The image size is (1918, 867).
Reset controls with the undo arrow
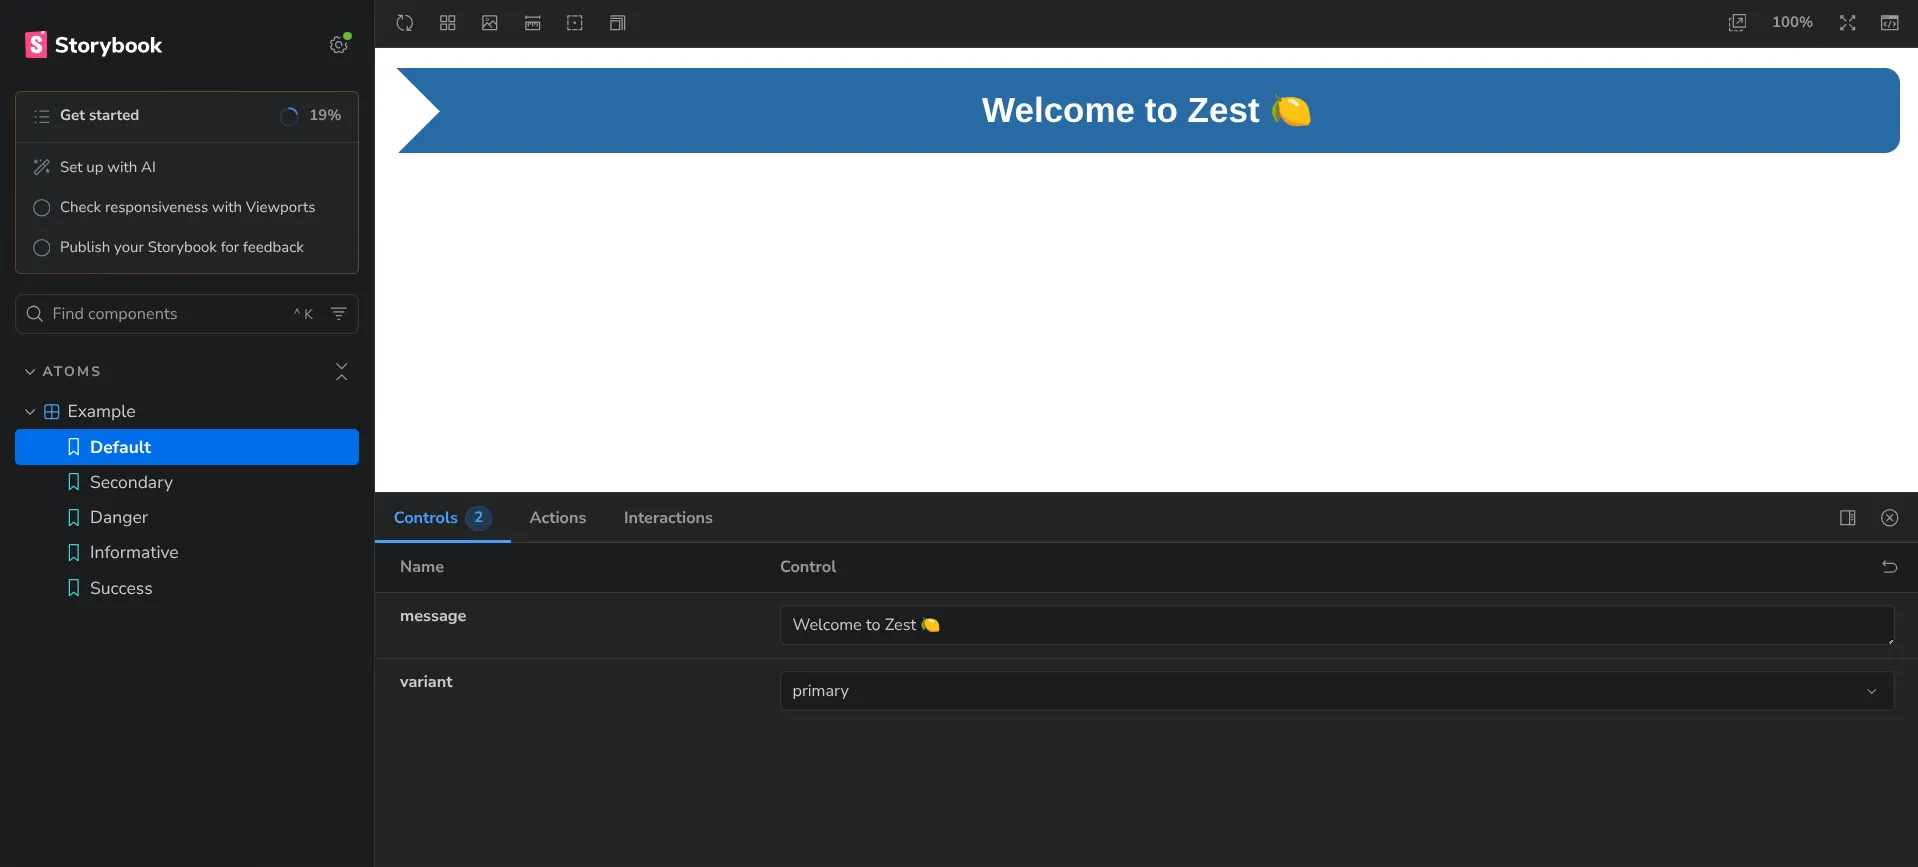pyautogui.click(x=1890, y=567)
